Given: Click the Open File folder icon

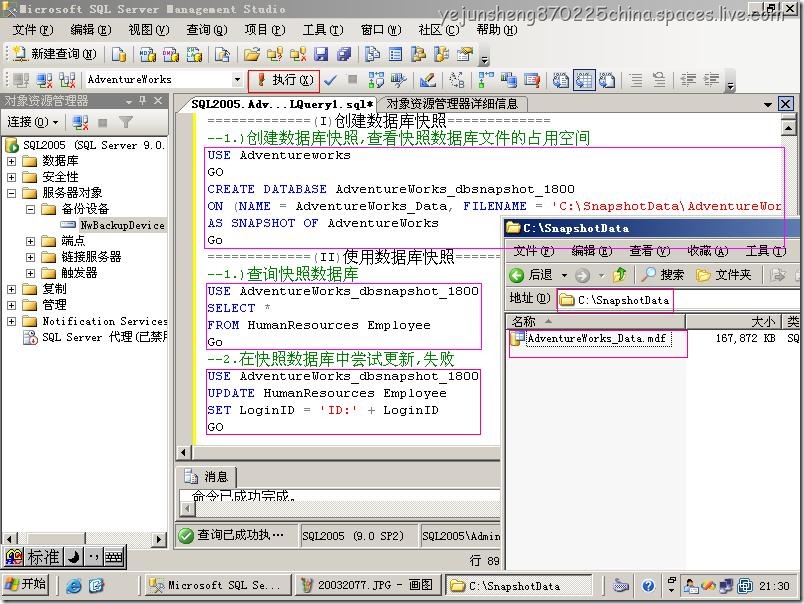Looking at the screenshot, I should [x=252, y=54].
